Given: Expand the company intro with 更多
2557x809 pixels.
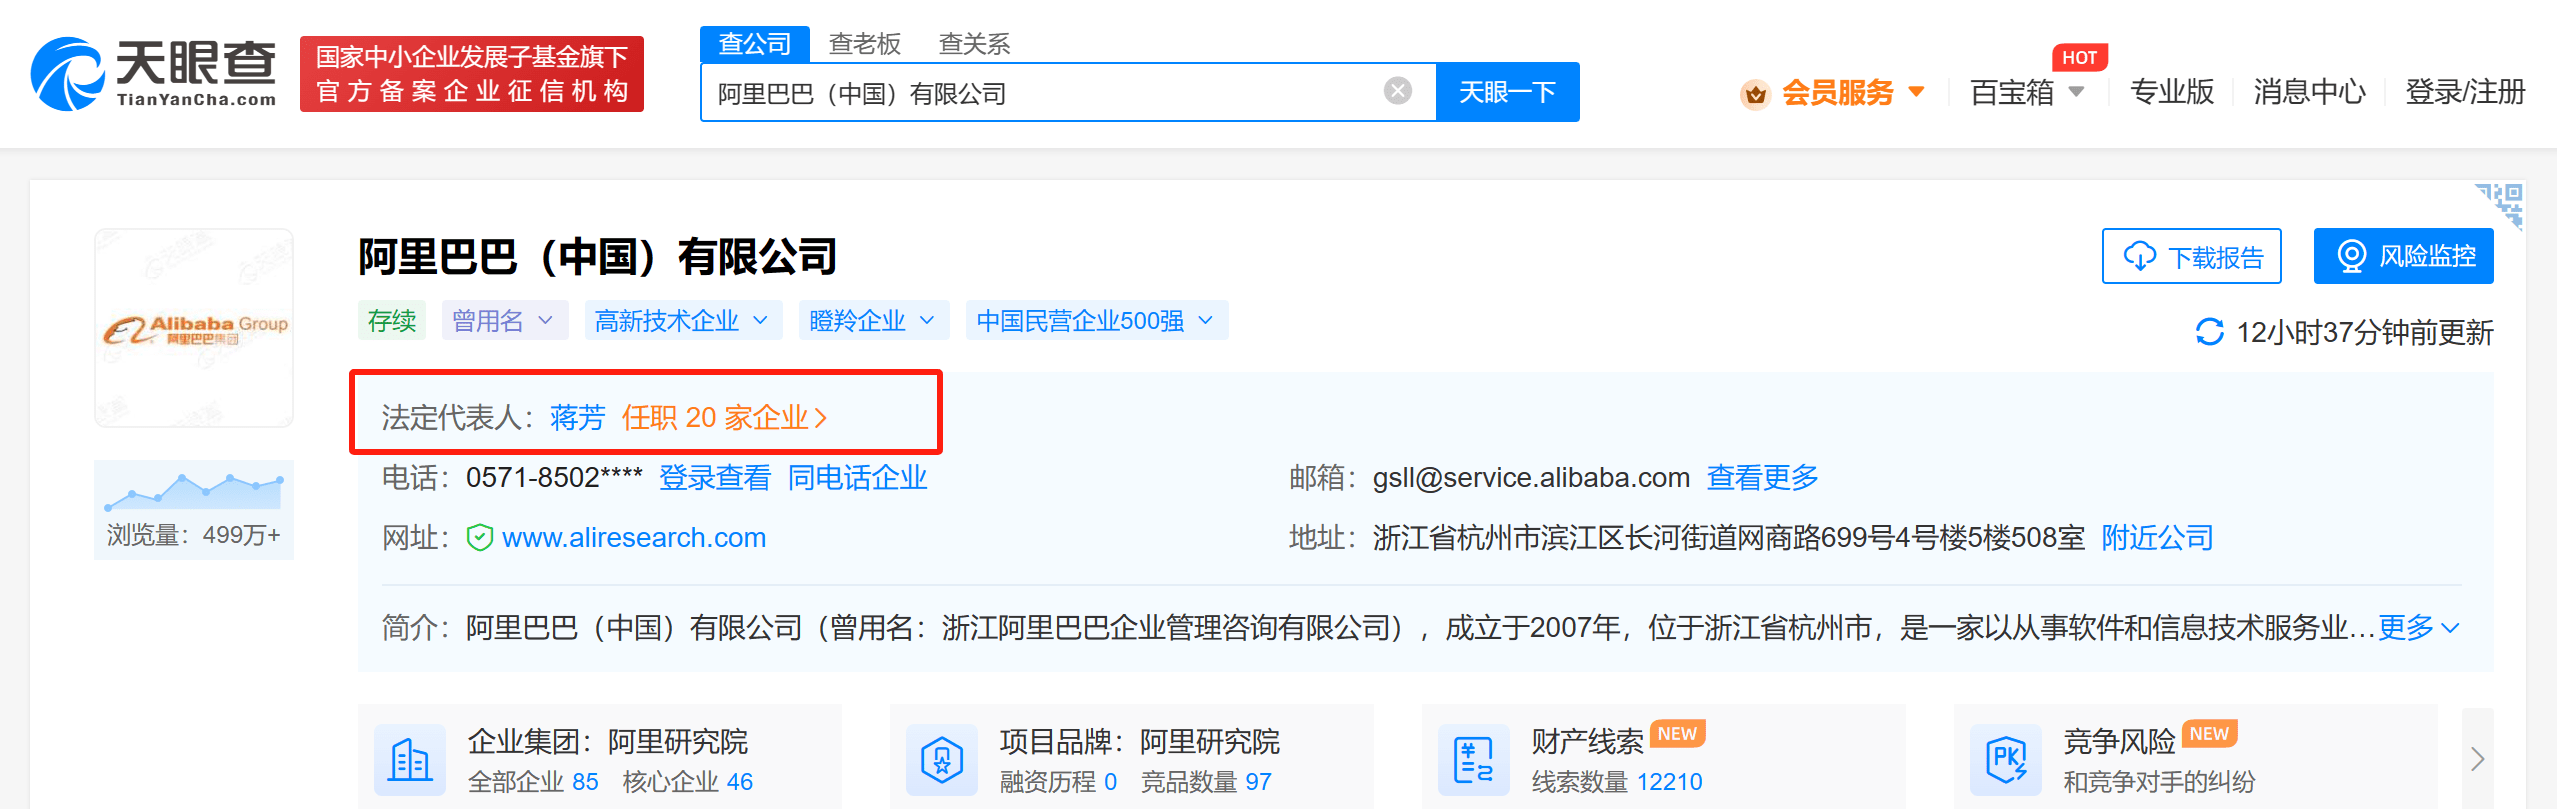Looking at the screenshot, I should click(2418, 628).
